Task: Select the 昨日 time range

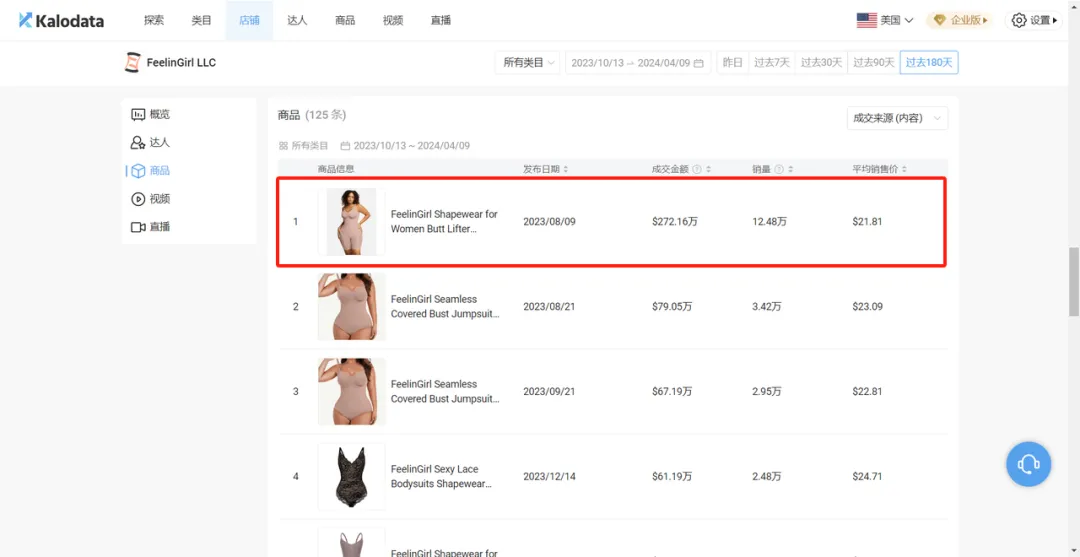Action: 733,63
